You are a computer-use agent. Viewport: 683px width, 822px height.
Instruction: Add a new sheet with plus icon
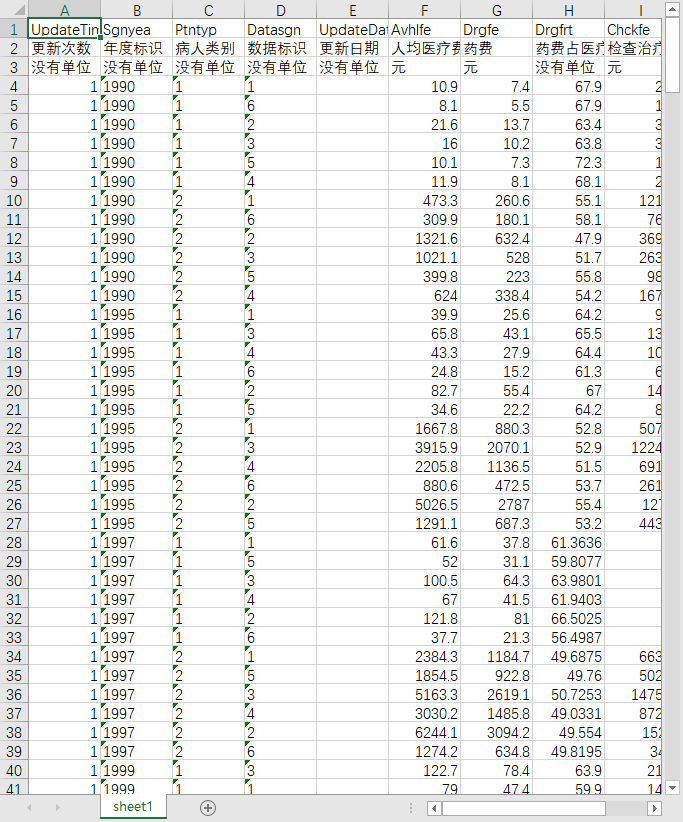pos(208,808)
